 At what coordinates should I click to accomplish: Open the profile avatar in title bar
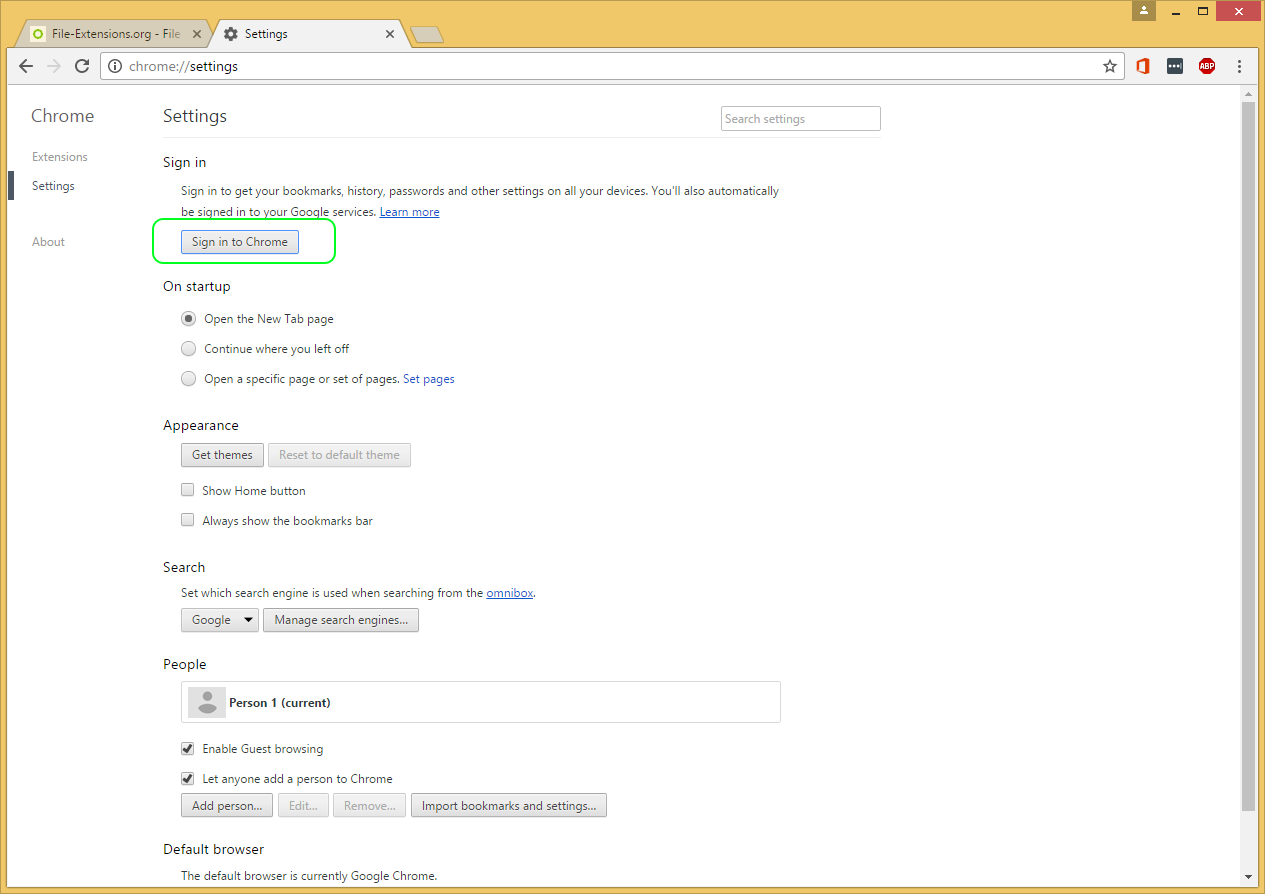(x=1143, y=11)
